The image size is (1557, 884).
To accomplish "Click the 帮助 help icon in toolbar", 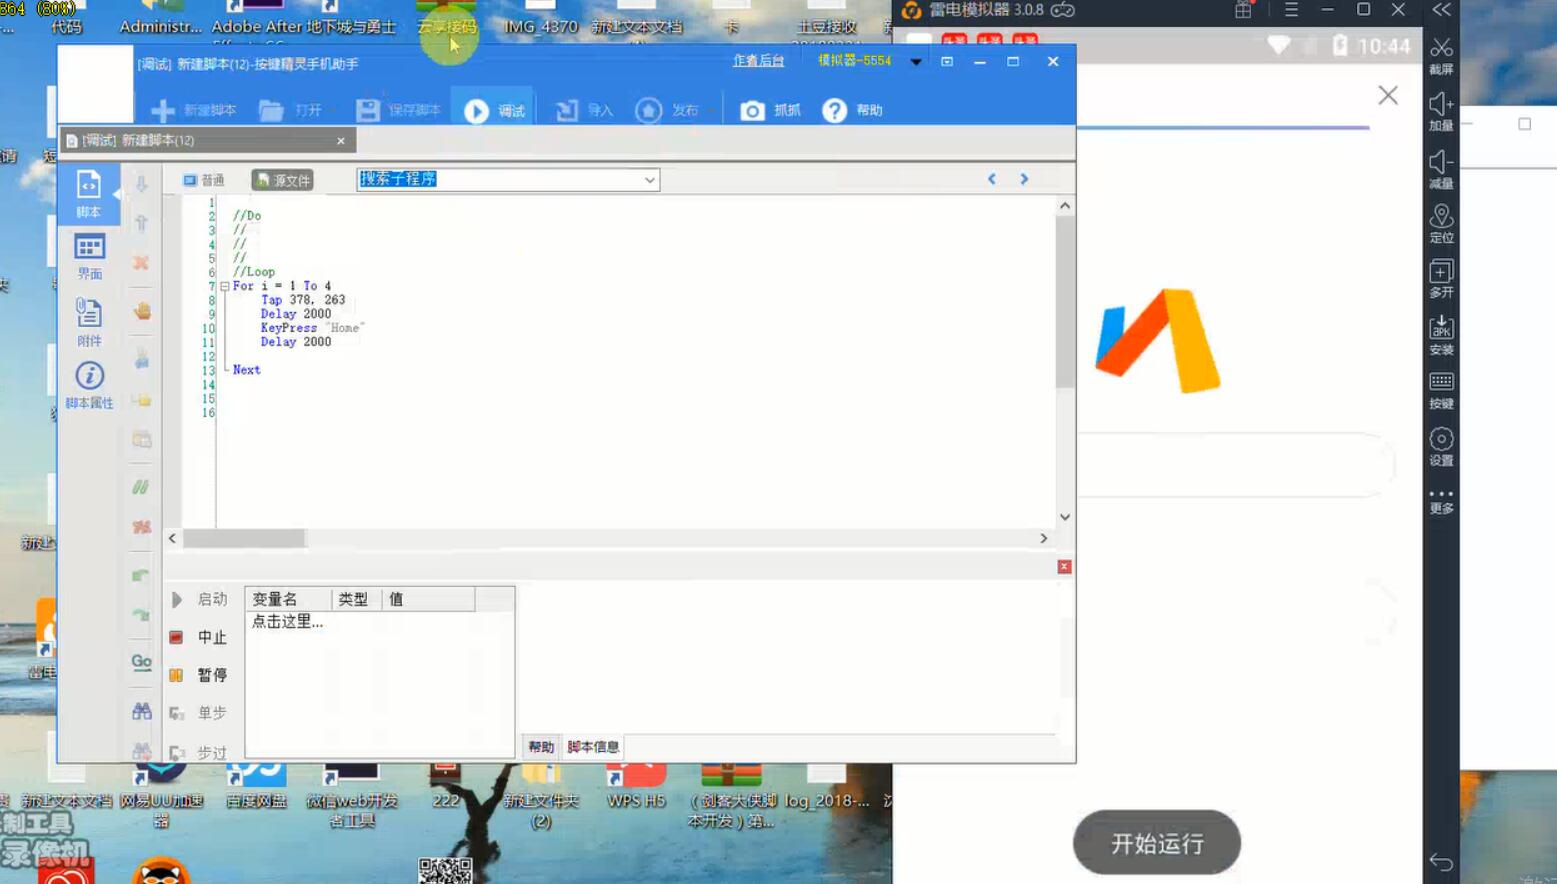I will point(835,111).
